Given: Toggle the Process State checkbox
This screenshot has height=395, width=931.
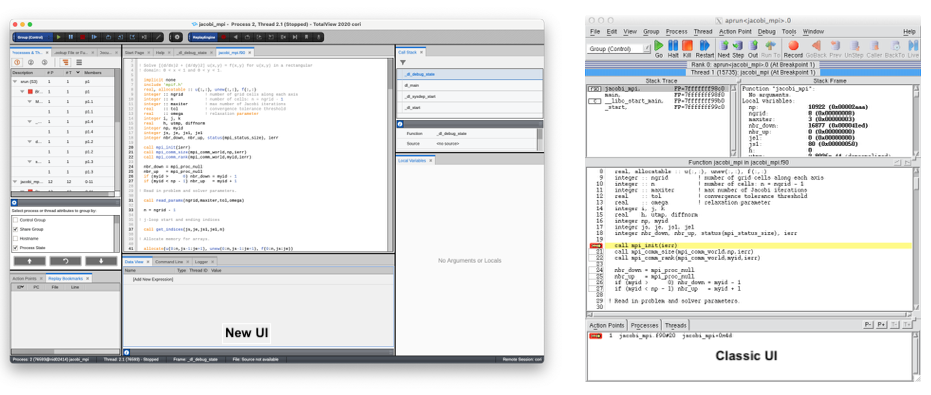Looking at the screenshot, I should coord(16,248).
